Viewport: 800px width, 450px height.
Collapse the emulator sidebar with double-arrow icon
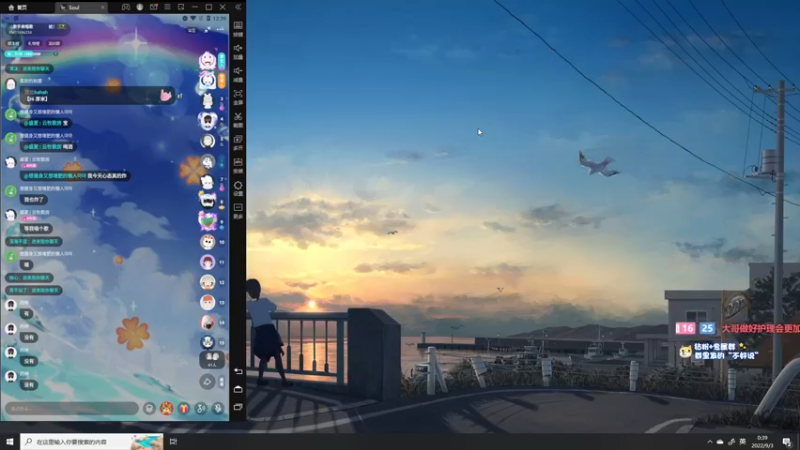point(238,7)
